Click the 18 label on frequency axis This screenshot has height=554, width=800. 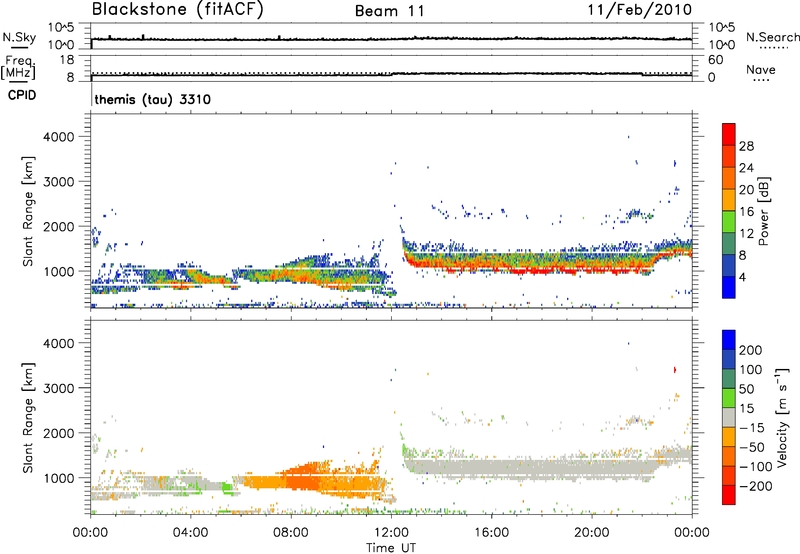click(67, 60)
